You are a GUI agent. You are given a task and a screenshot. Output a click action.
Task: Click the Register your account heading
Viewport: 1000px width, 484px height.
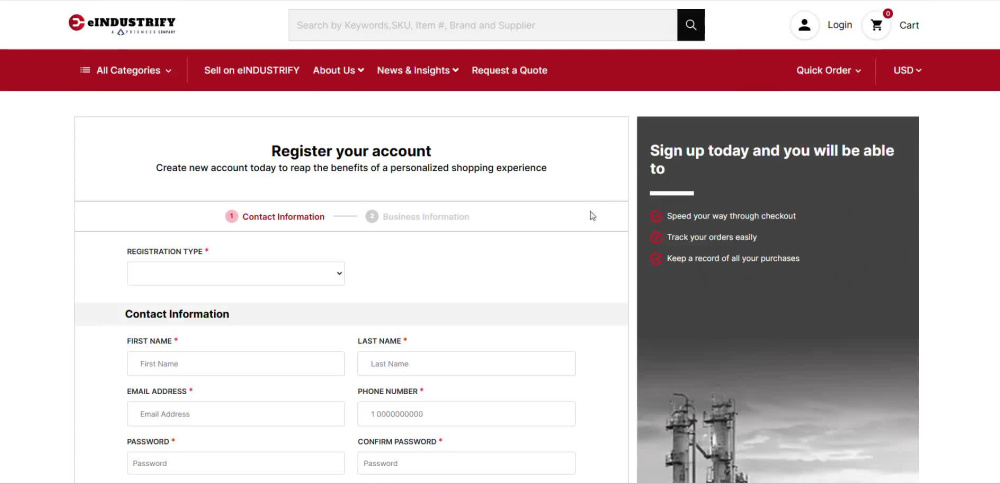coord(351,151)
